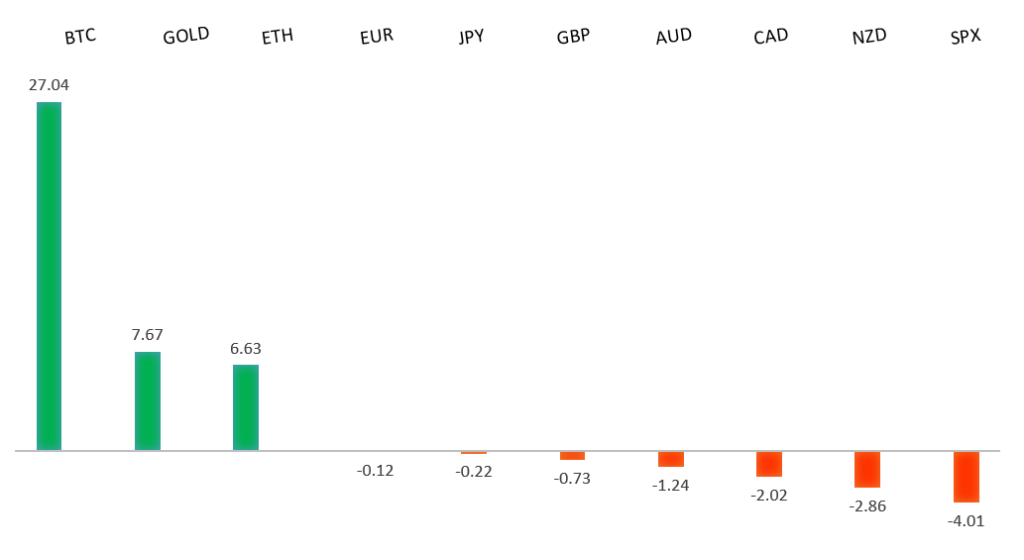Select the red GBP bar
The image size is (1024, 560).
click(x=573, y=455)
